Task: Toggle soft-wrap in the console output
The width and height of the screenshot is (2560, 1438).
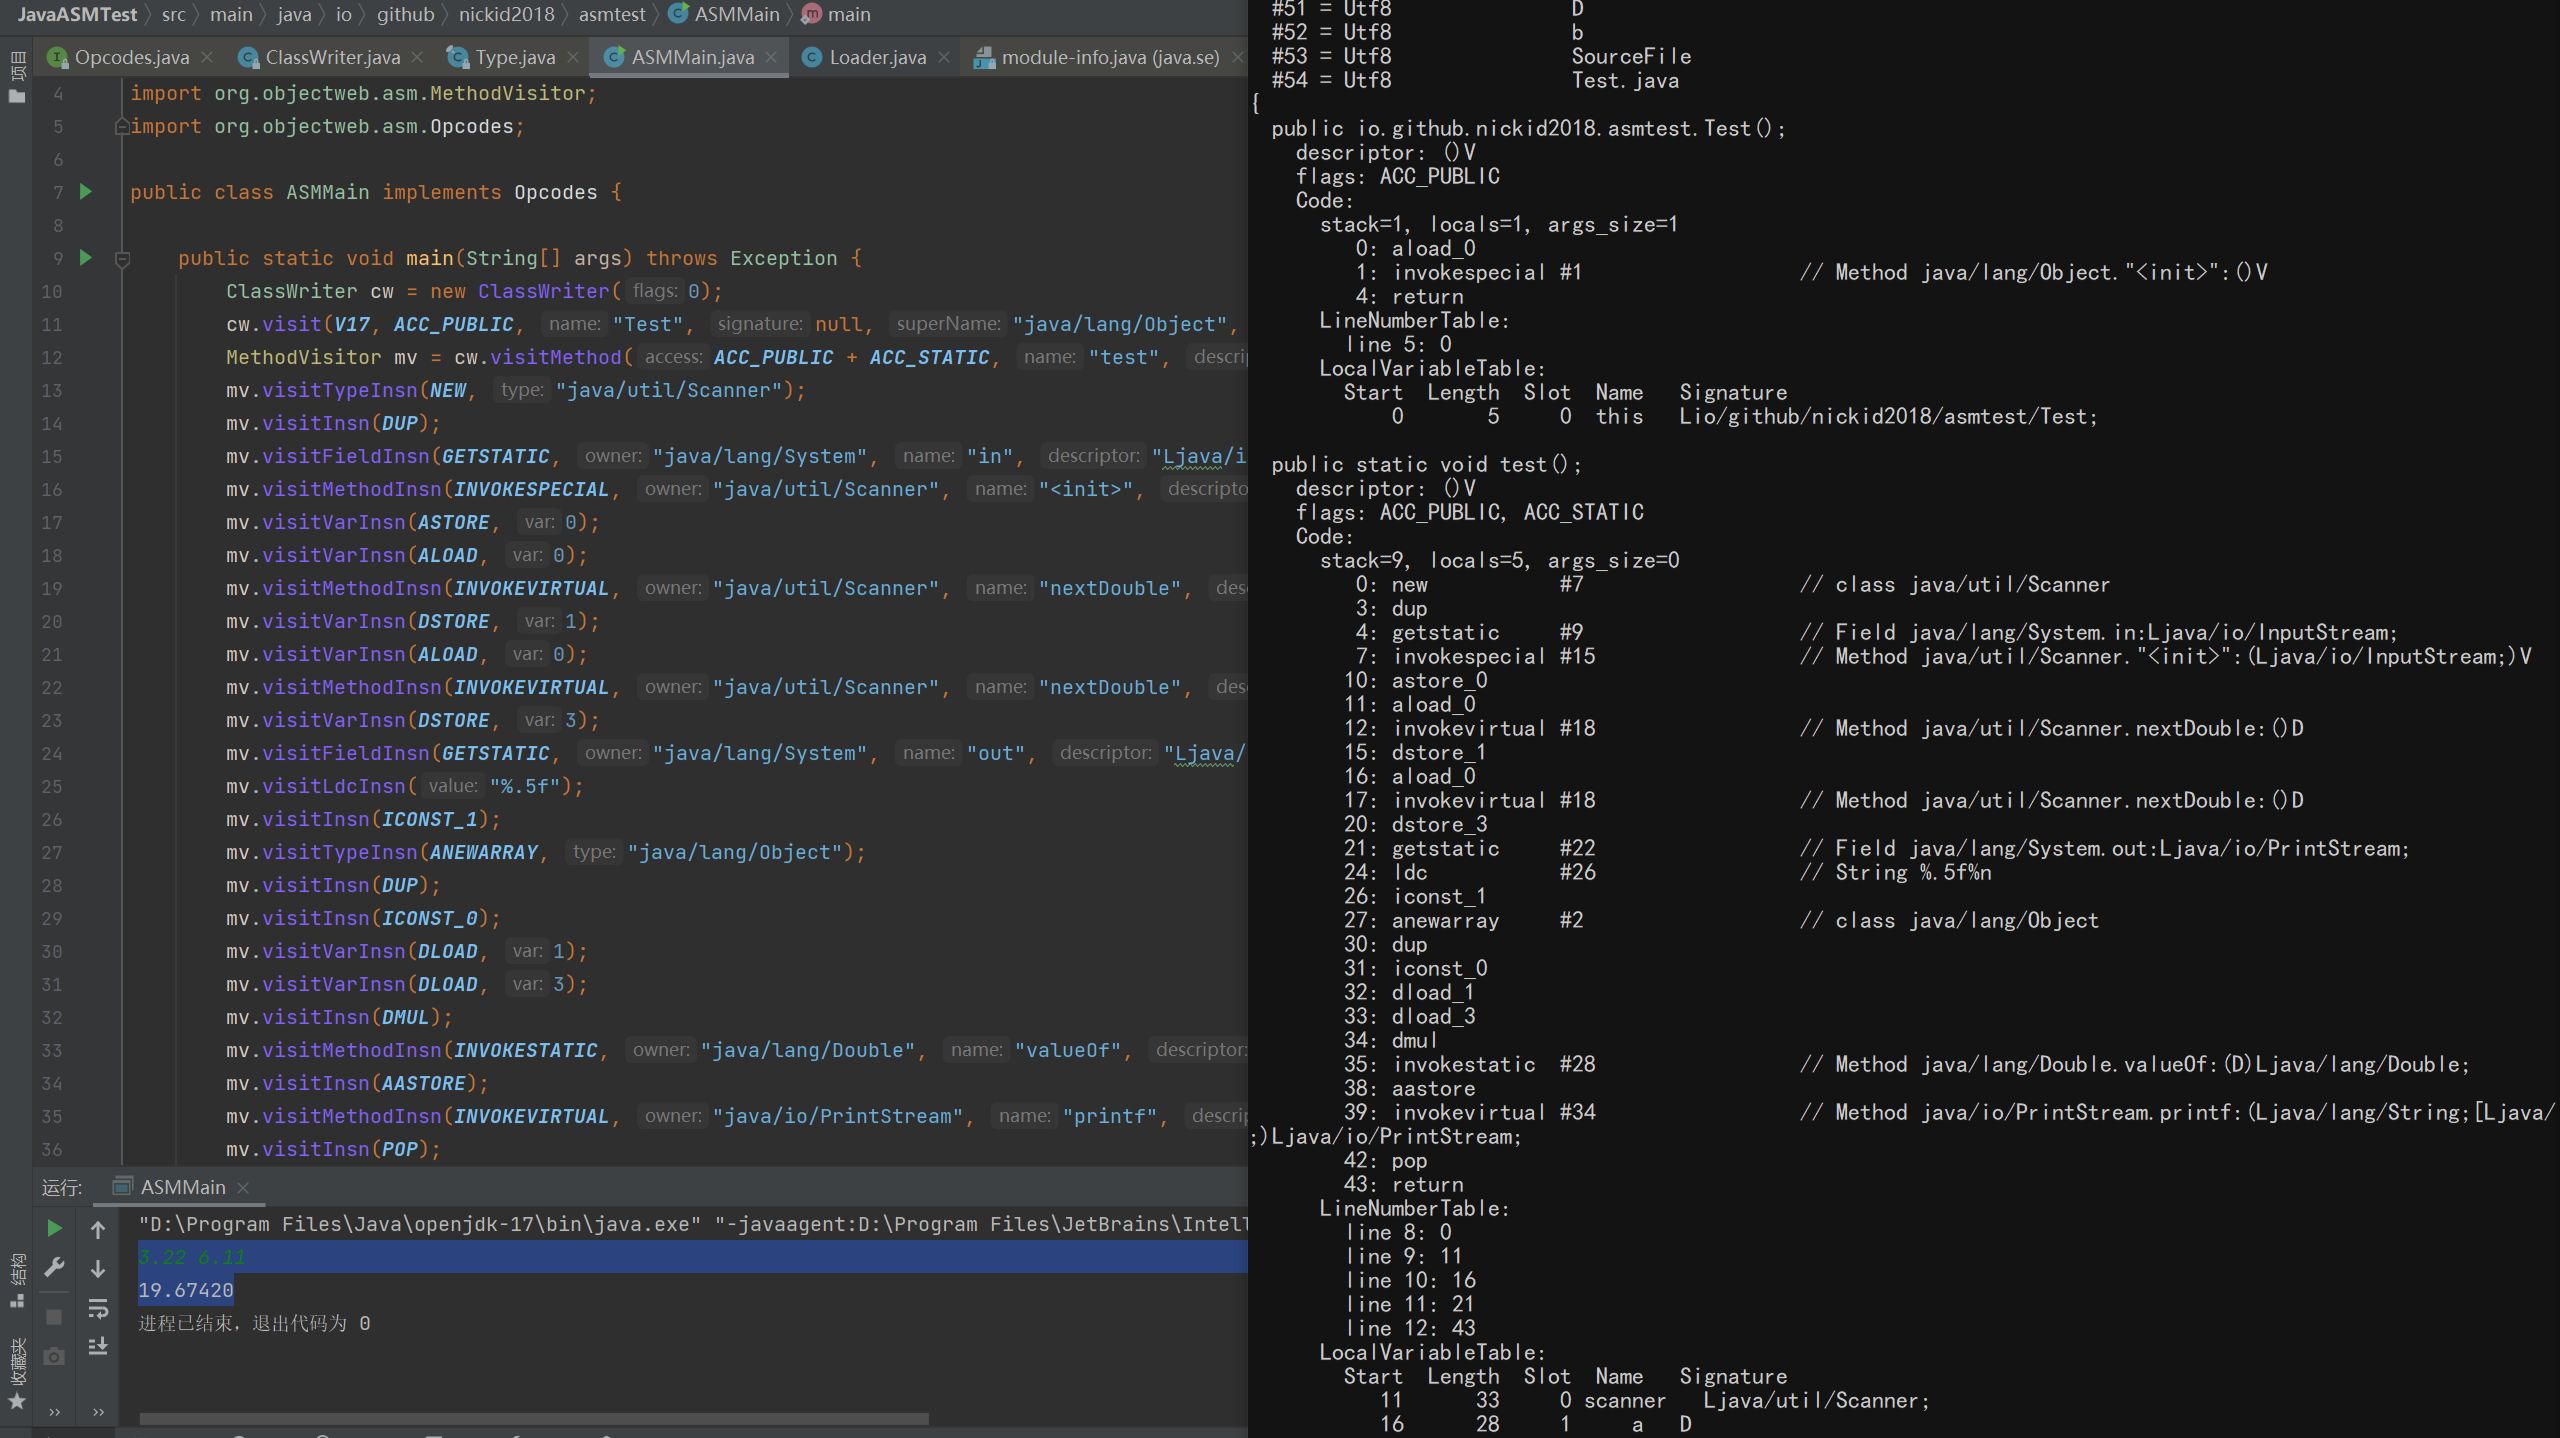Action: pos(98,1308)
